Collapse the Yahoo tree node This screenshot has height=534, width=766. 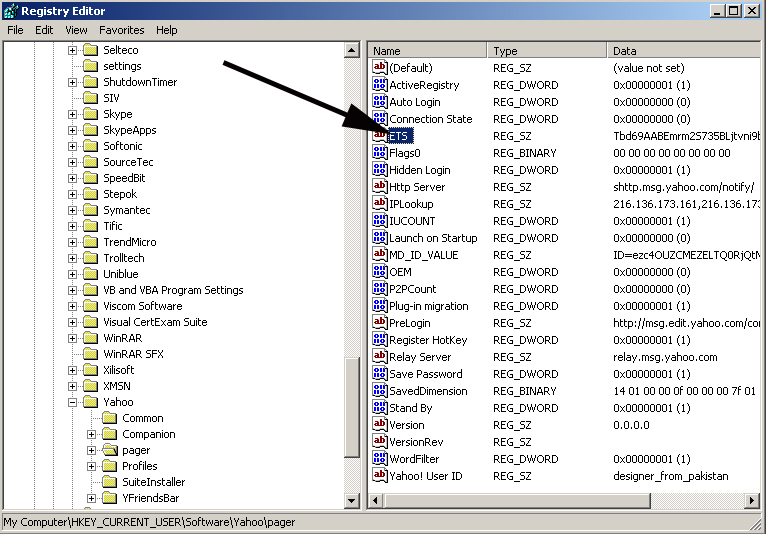point(73,402)
